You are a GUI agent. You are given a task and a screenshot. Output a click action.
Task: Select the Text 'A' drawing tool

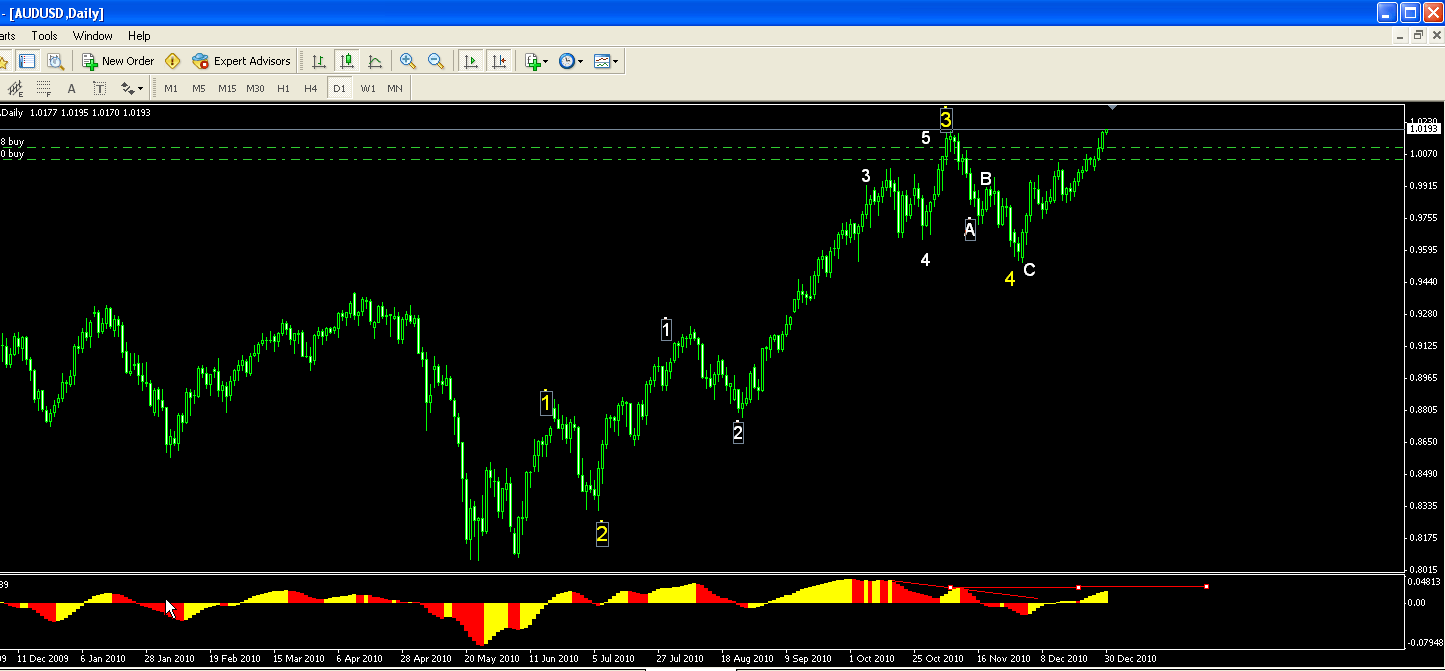(x=71, y=89)
